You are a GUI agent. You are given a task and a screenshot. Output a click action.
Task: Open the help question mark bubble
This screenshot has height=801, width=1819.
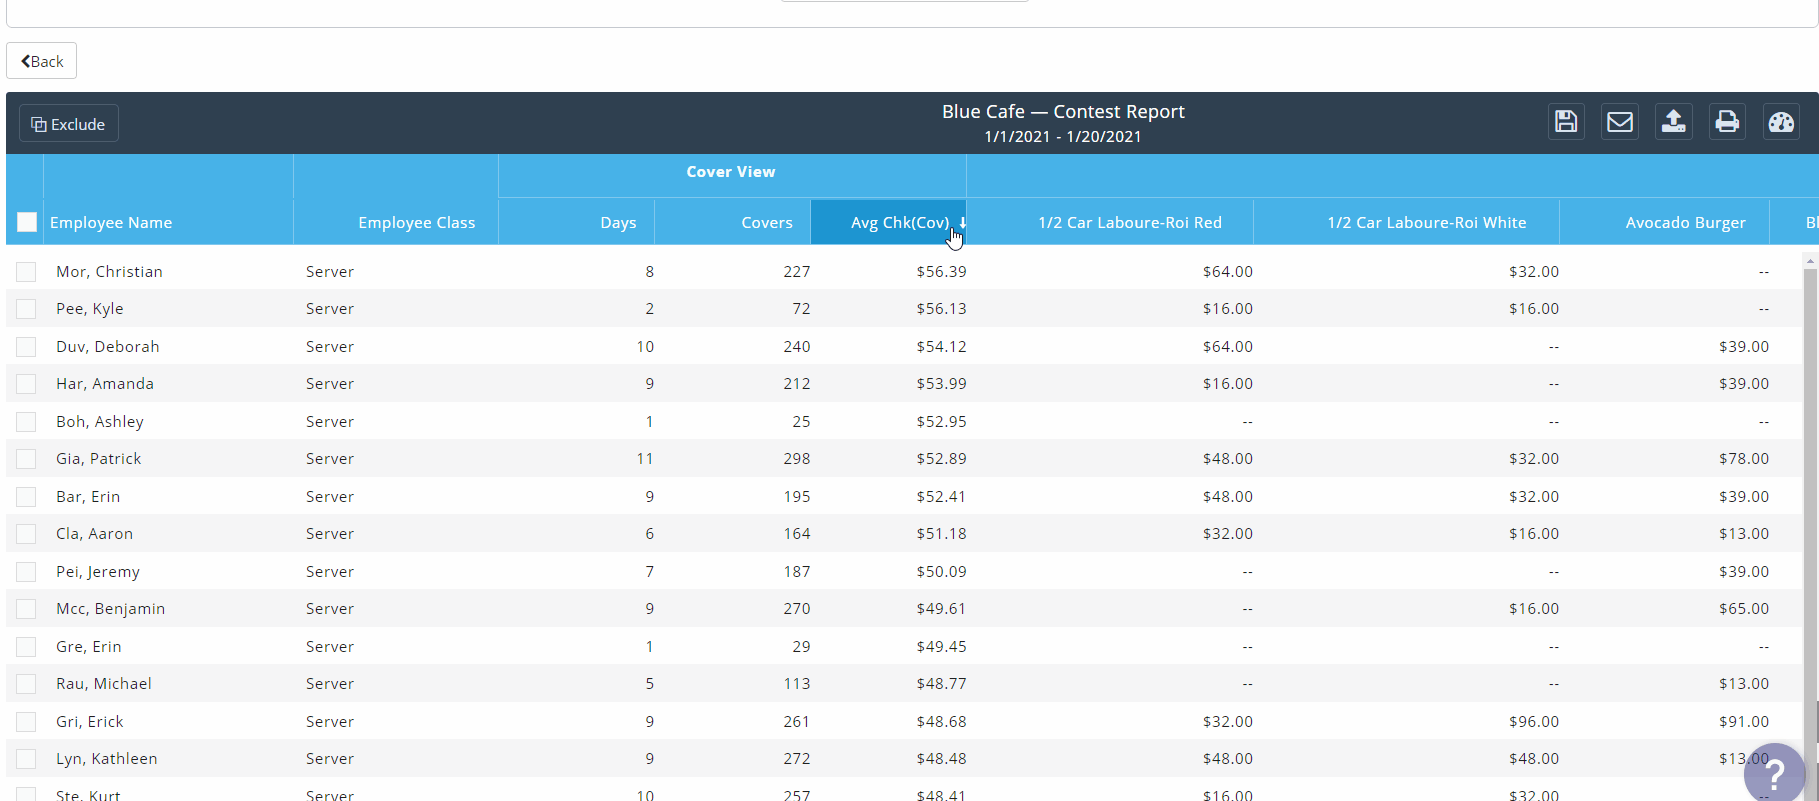coord(1775,773)
